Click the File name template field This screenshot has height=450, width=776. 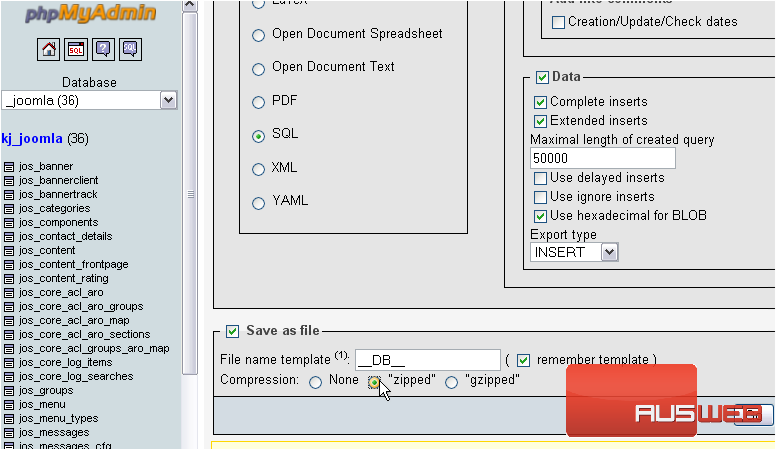tap(427, 360)
